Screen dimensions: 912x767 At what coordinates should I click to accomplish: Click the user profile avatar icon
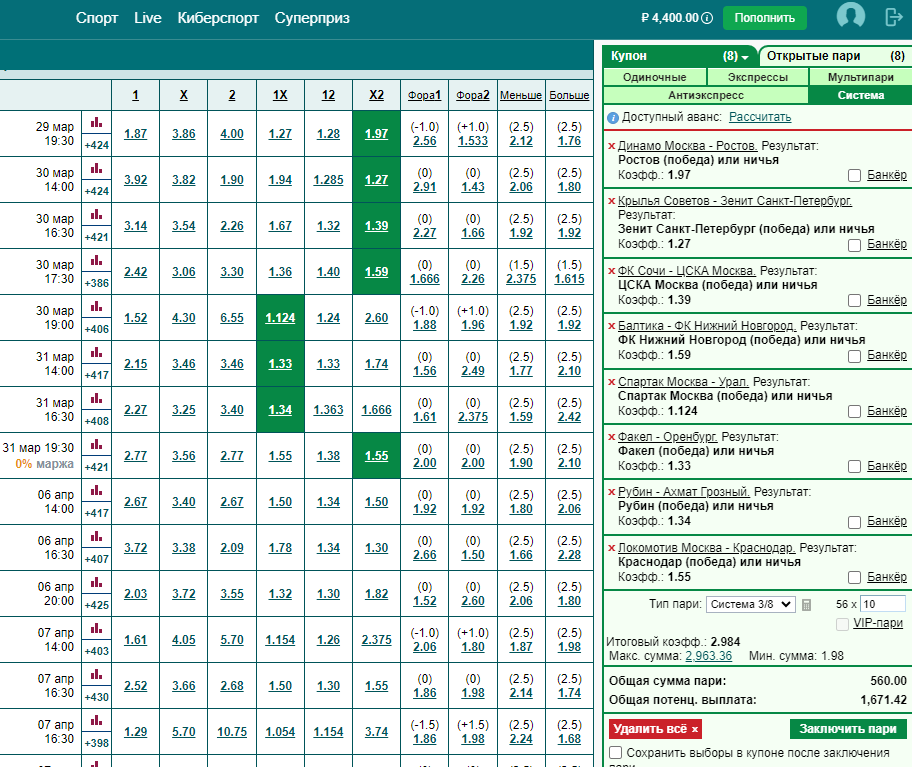click(x=850, y=16)
